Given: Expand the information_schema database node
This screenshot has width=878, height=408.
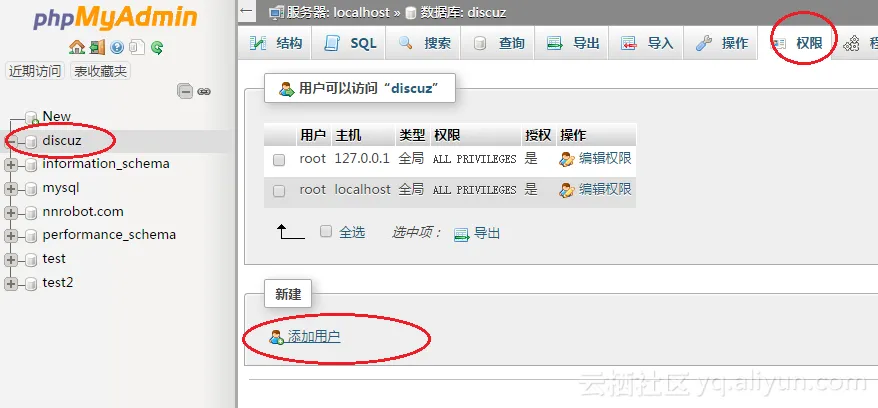Looking at the screenshot, I should pos(11,165).
